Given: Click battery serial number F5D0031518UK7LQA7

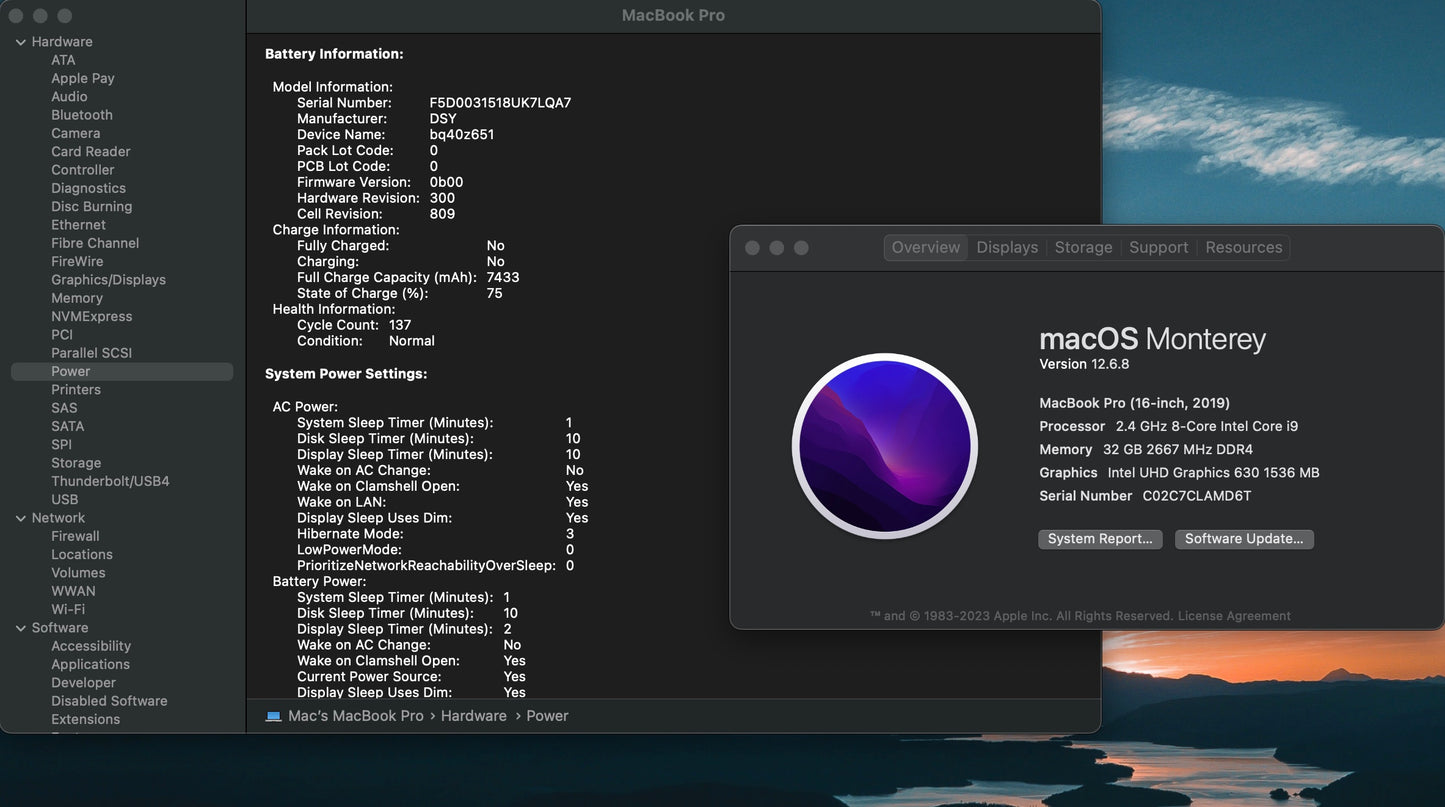Looking at the screenshot, I should click(x=500, y=103).
